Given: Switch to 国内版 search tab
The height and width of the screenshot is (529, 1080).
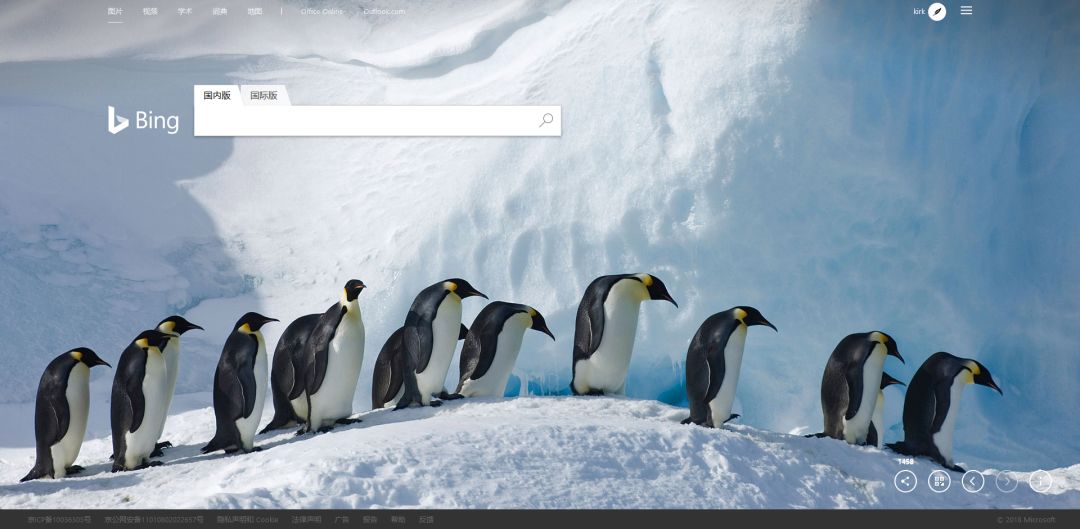Looking at the screenshot, I should pos(217,96).
